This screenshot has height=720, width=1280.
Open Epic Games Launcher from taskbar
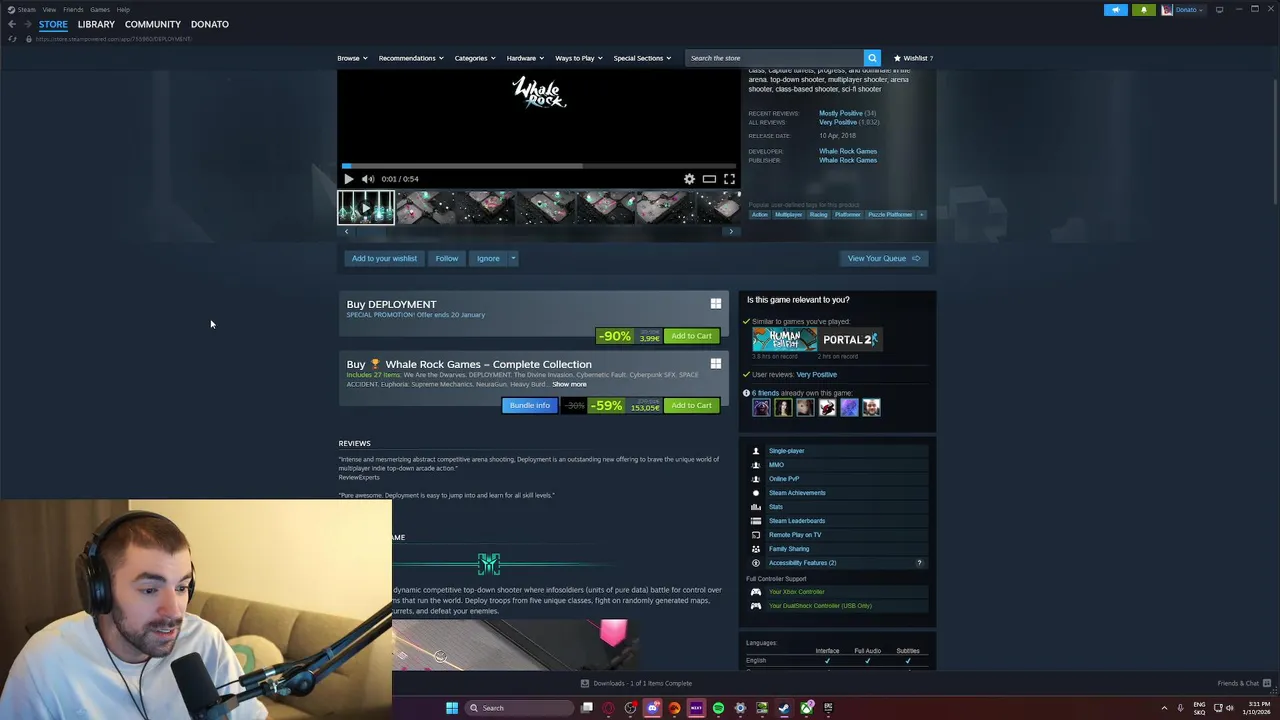tap(828, 708)
